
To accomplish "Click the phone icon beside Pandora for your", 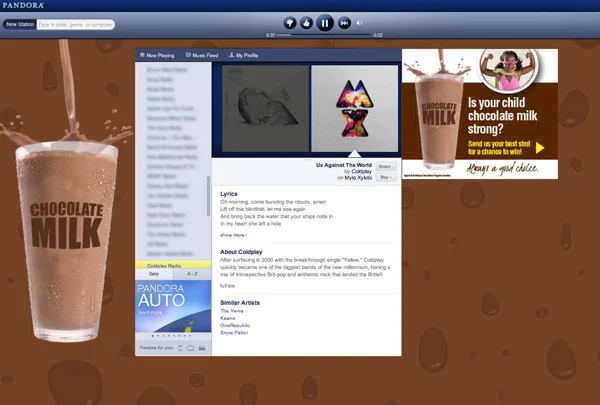I will (181, 348).
